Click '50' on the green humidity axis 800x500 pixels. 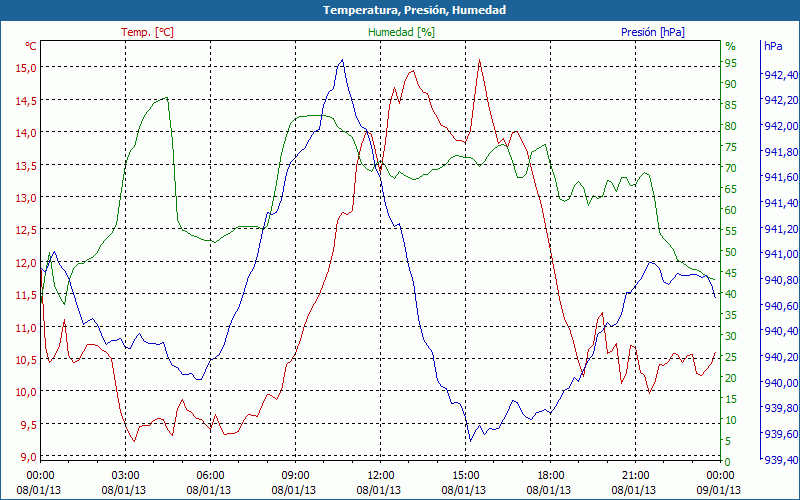click(x=731, y=252)
